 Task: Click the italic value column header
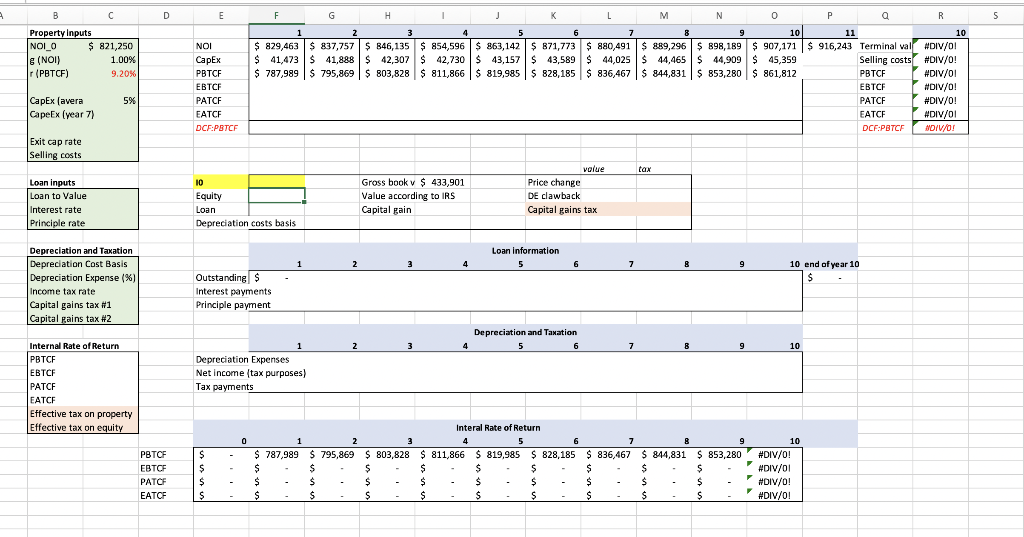593,169
